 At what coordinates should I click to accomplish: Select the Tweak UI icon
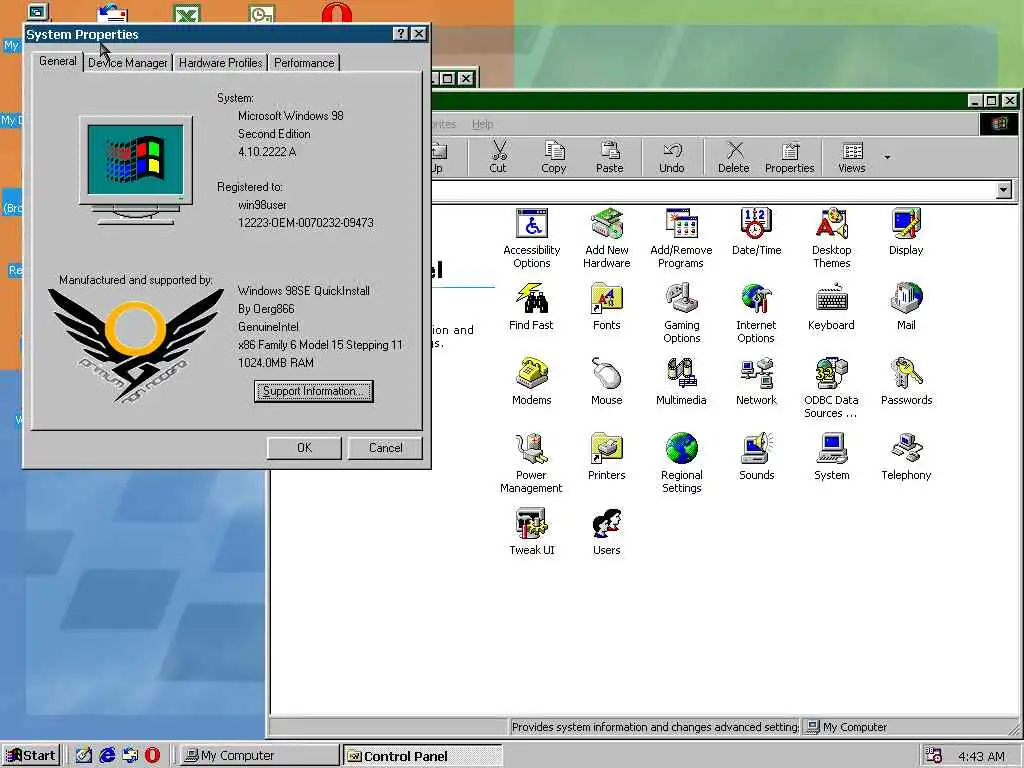(532, 532)
